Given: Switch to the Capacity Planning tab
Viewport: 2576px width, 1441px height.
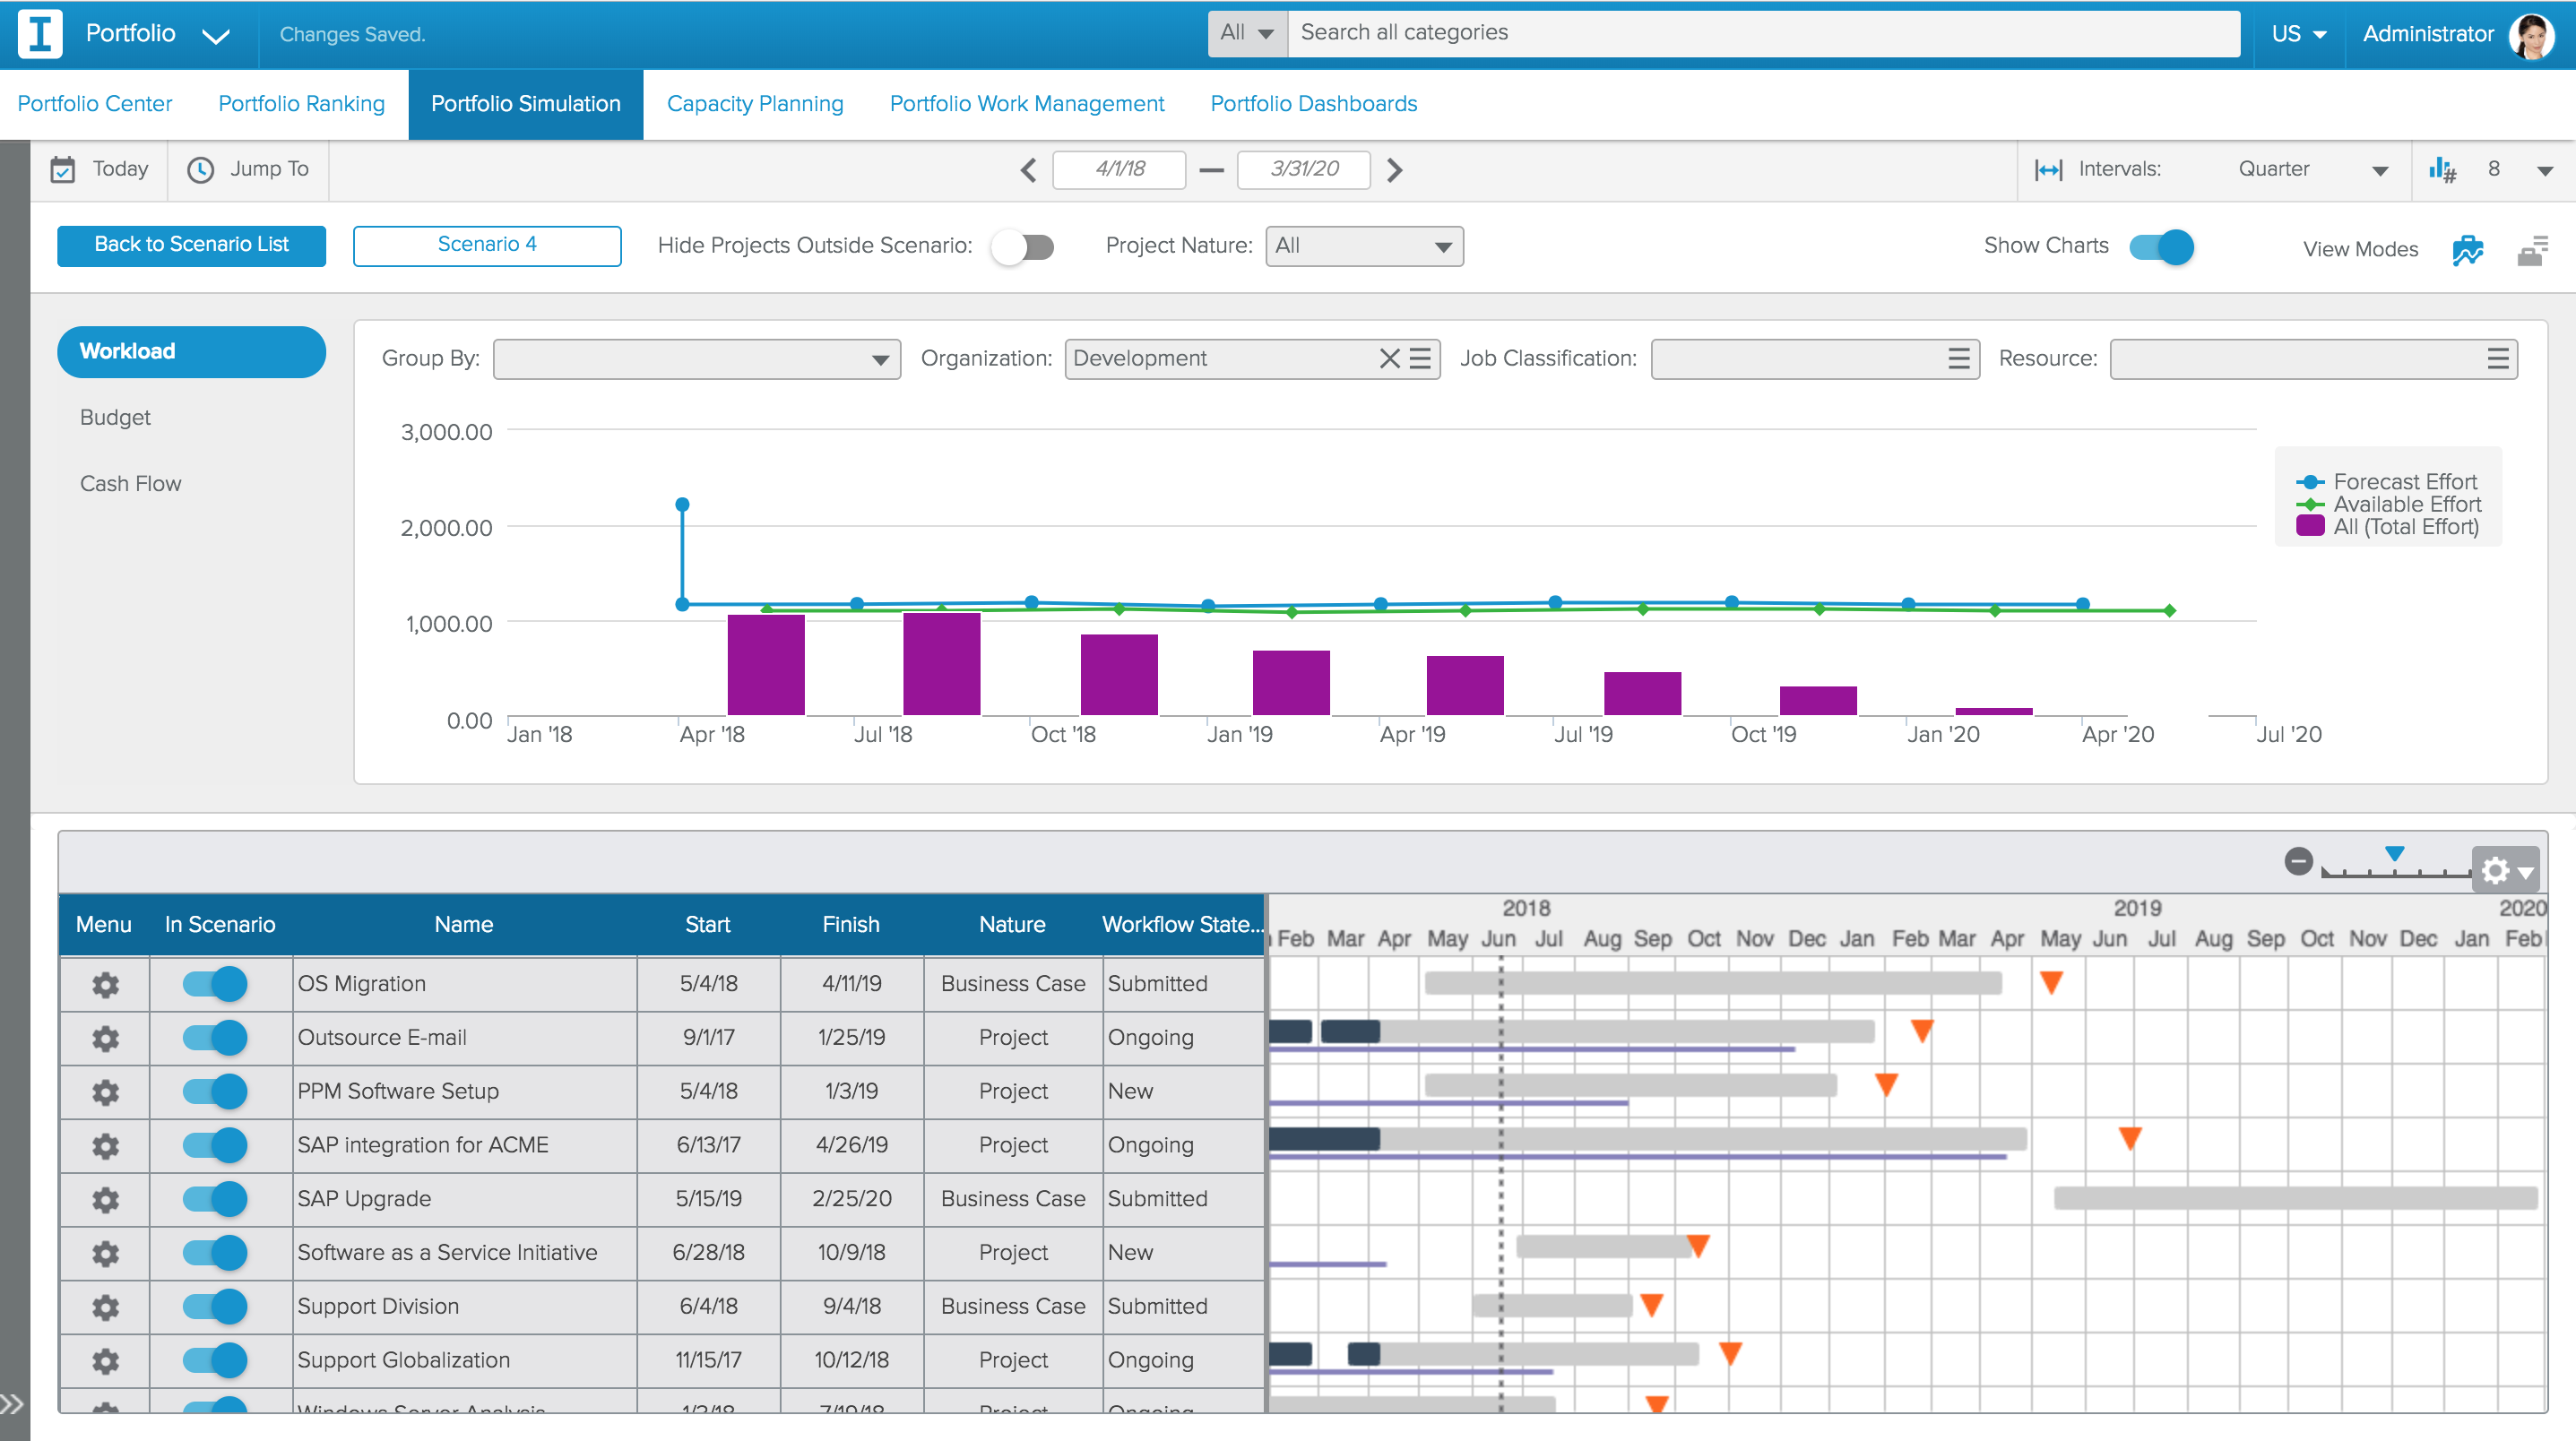Looking at the screenshot, I should 755,103.
